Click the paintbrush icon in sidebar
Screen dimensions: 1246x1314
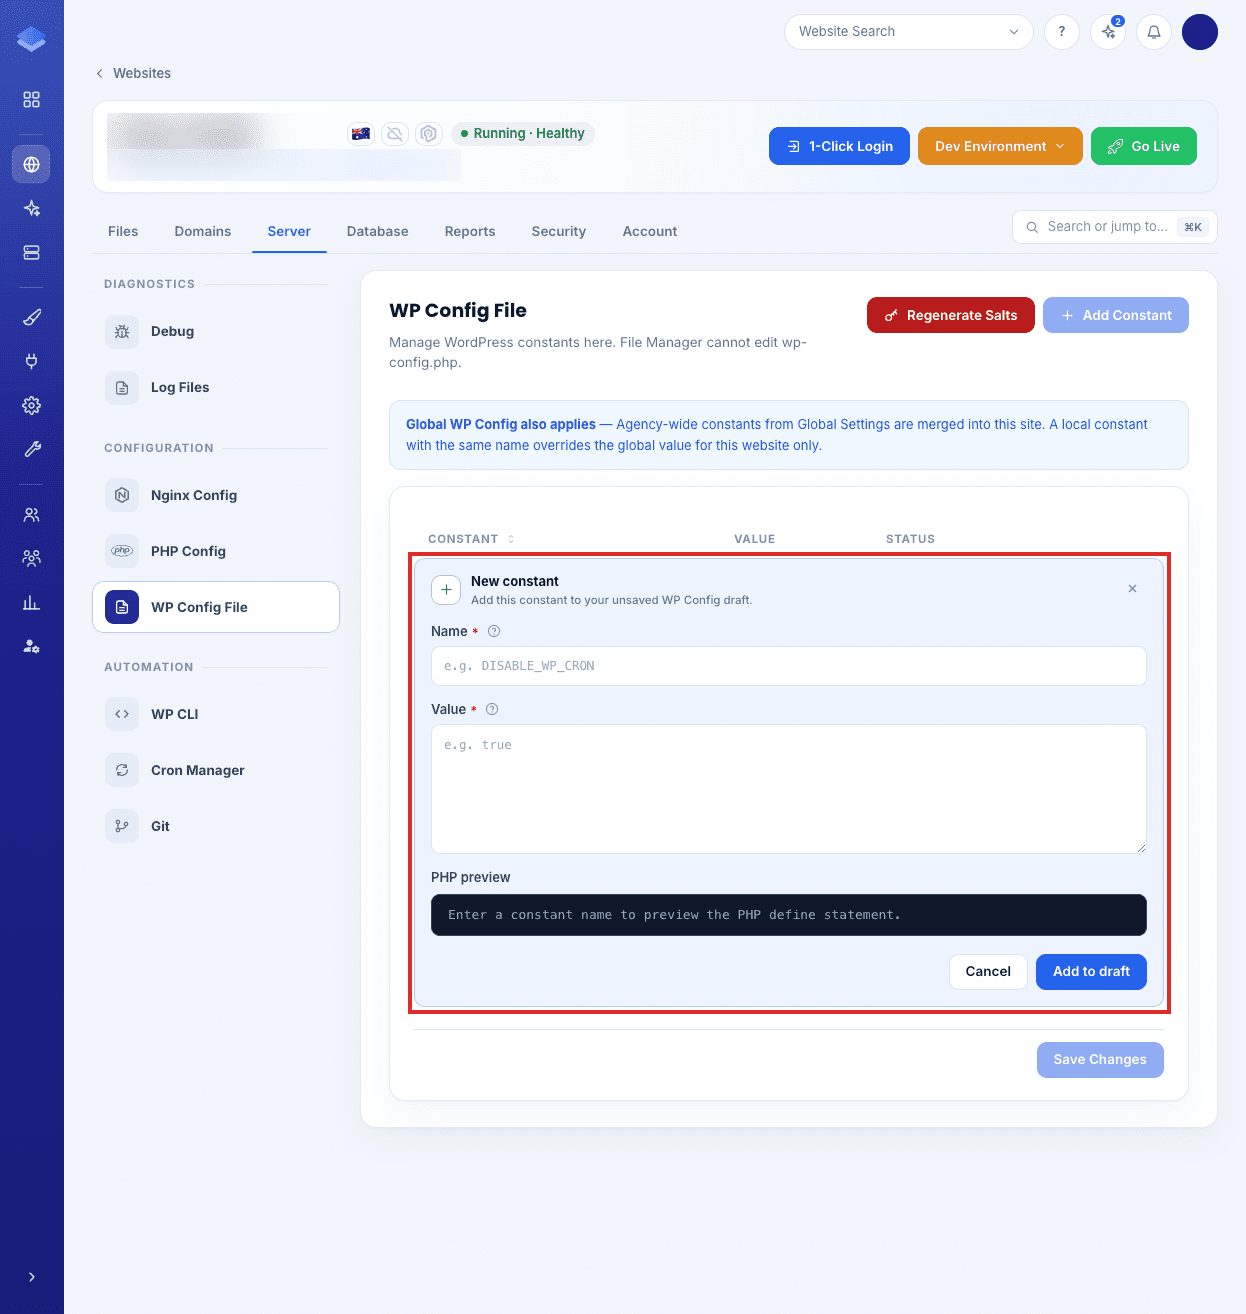(x=31, y=317)
